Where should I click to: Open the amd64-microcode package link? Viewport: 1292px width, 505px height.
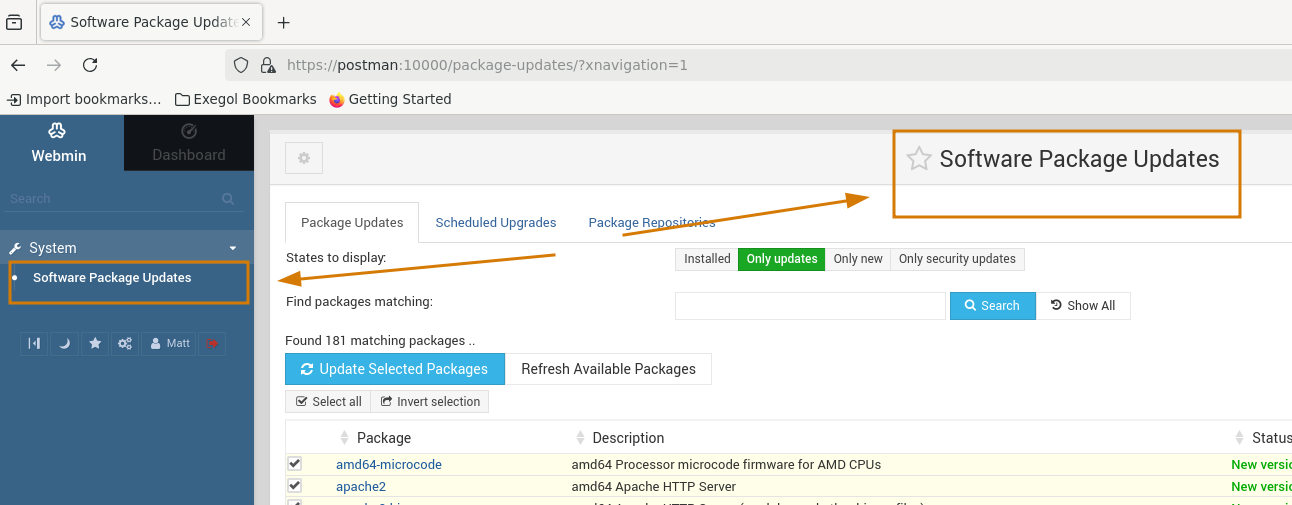click(x=388, y=464)
